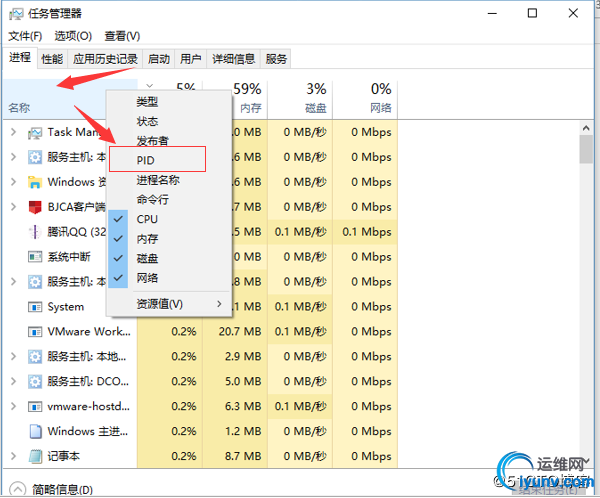
Task: Switch to the 应用历史记录 tab
Action: pyautogui.click(x=105, y=59)
